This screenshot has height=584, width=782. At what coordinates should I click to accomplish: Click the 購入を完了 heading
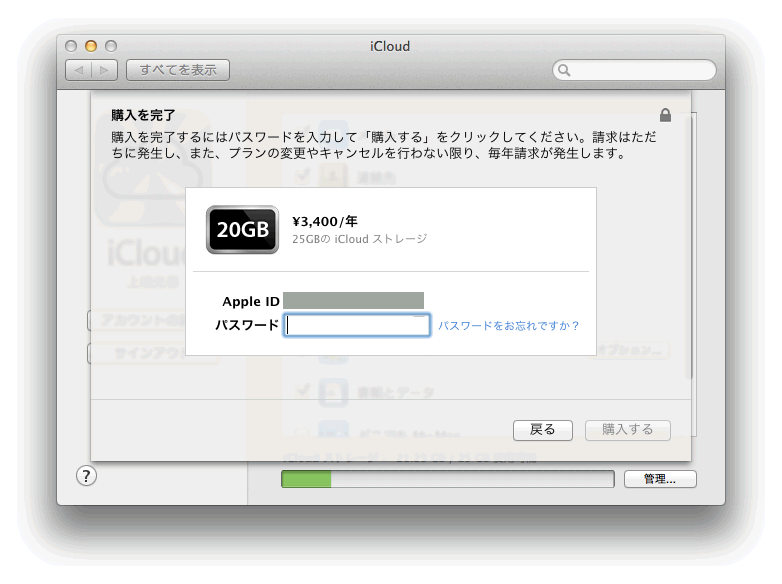coord(143,115)
